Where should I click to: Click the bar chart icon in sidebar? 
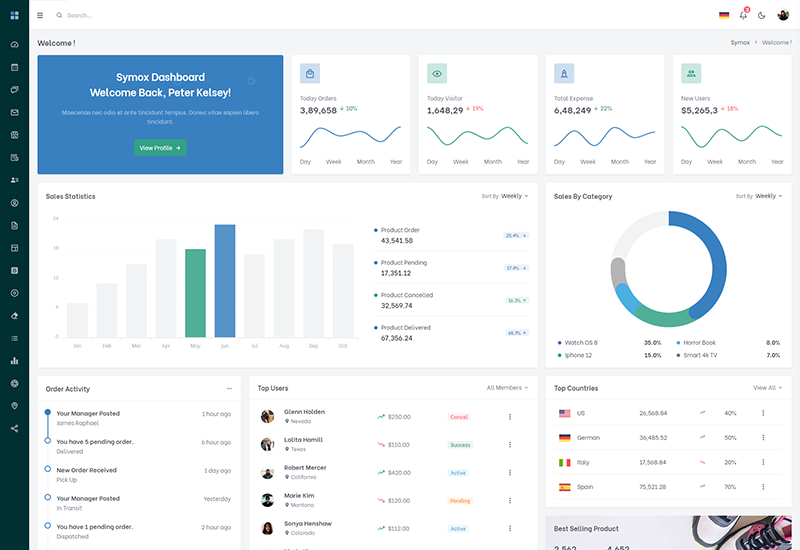pos(14,360)
